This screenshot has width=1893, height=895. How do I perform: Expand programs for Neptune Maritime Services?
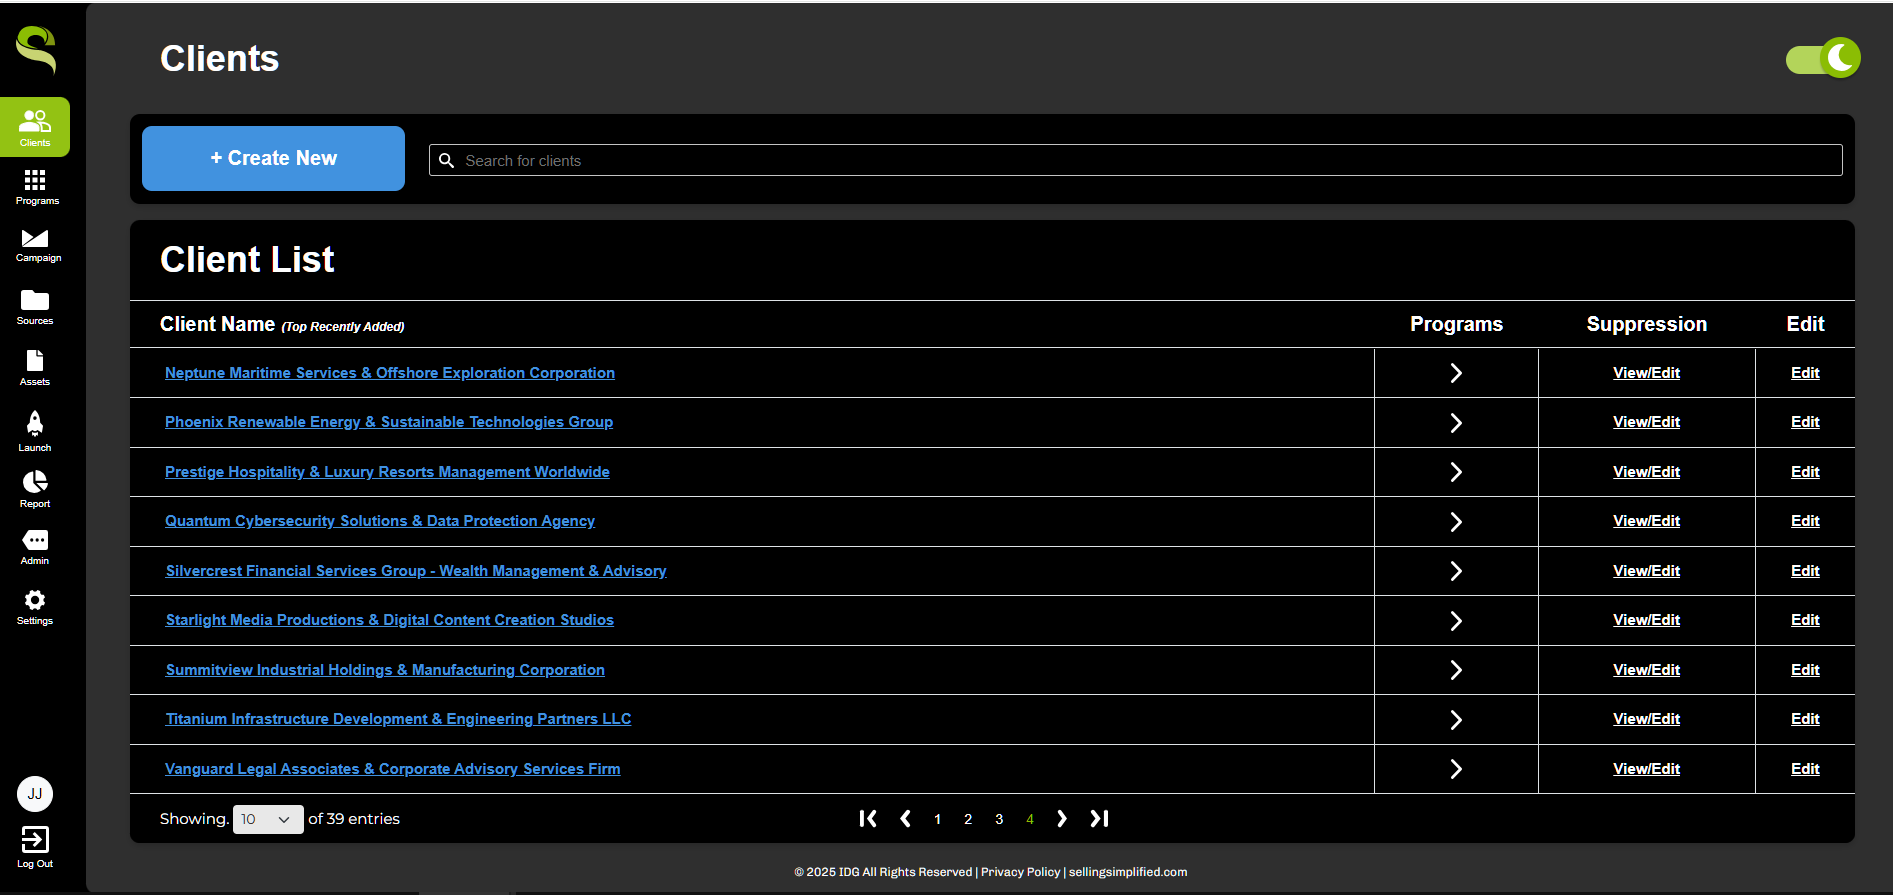tap(1456, 373)
